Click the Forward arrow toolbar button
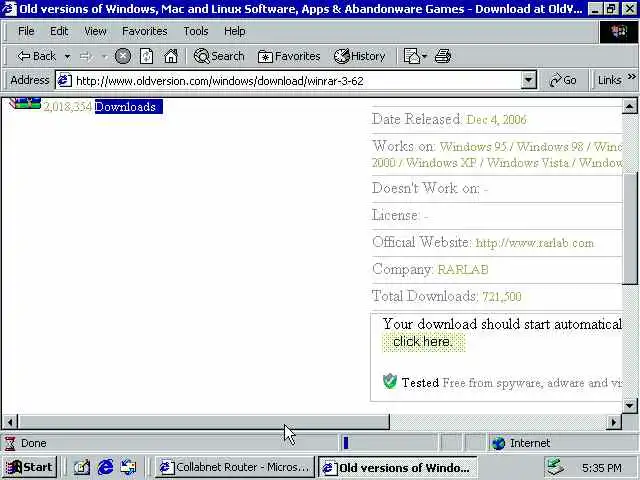Viewport: 640px width, 480px height. click(86, 56)
